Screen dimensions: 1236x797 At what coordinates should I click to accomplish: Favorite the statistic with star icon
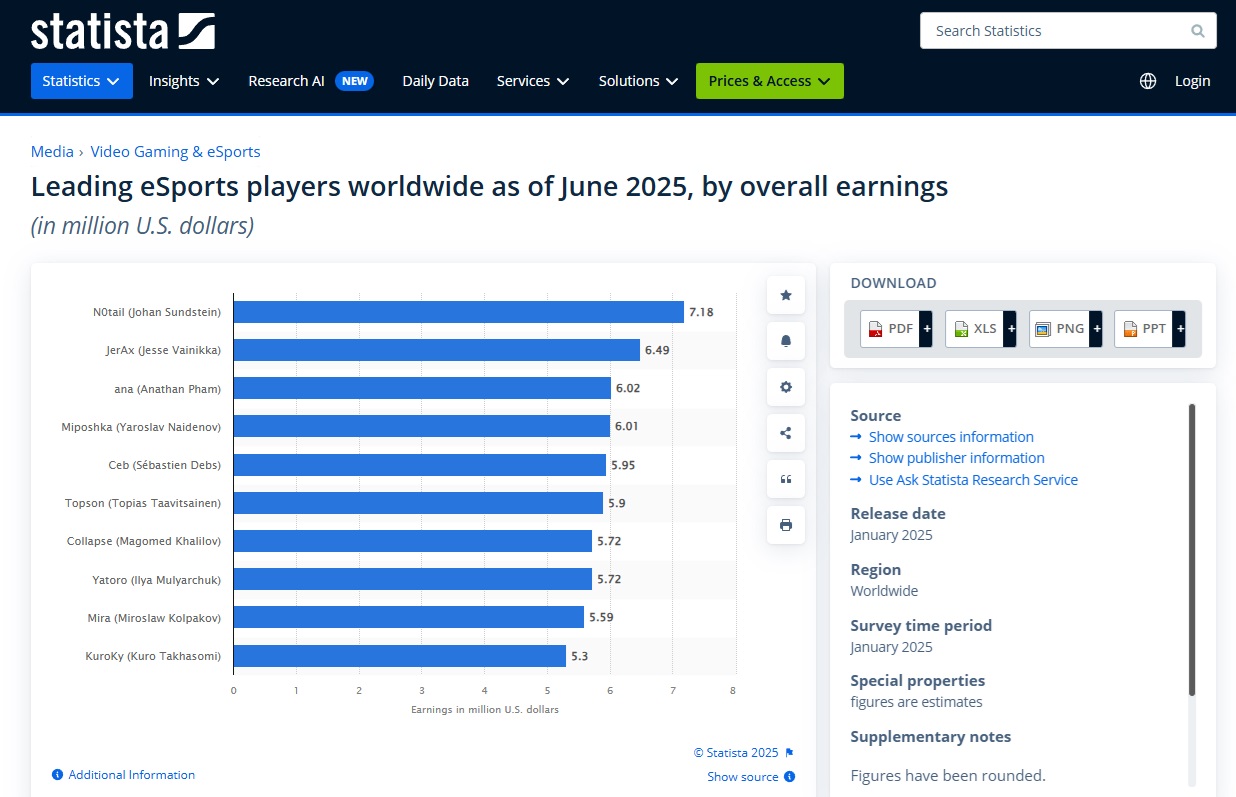(786, 295)
